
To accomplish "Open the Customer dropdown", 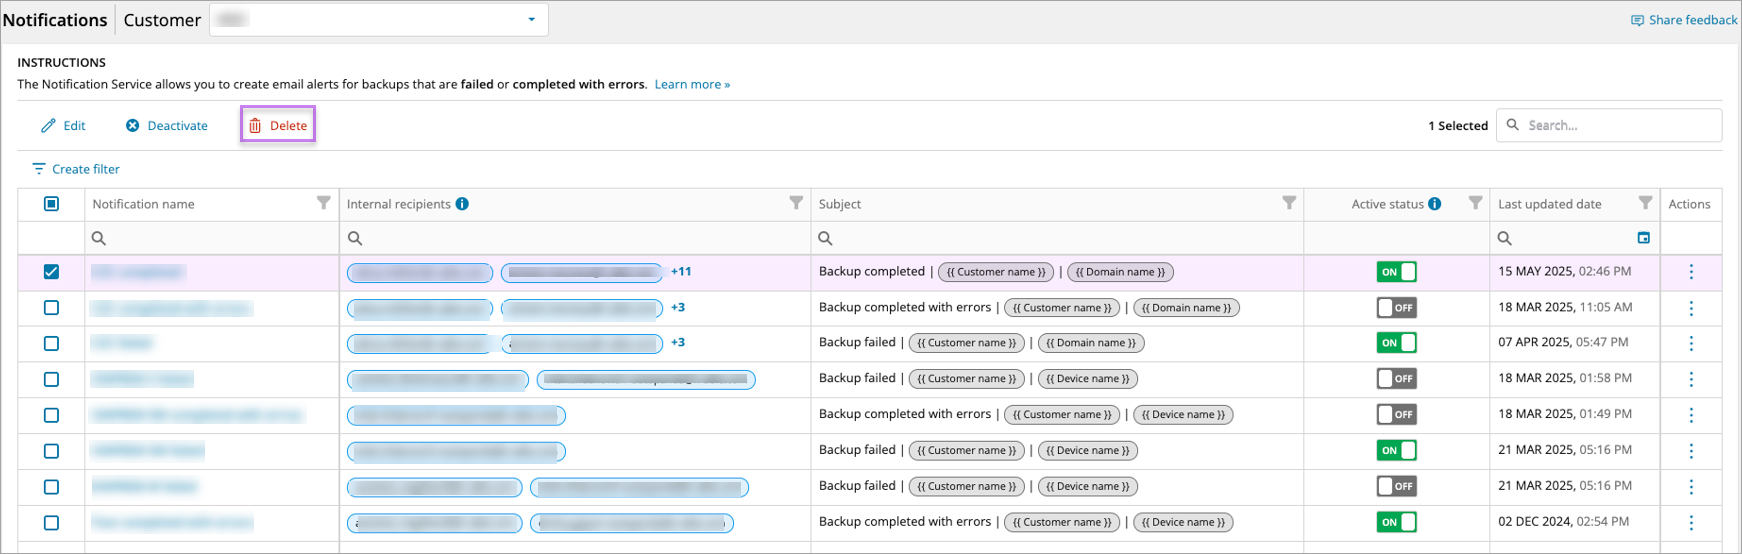I will 378,20.
